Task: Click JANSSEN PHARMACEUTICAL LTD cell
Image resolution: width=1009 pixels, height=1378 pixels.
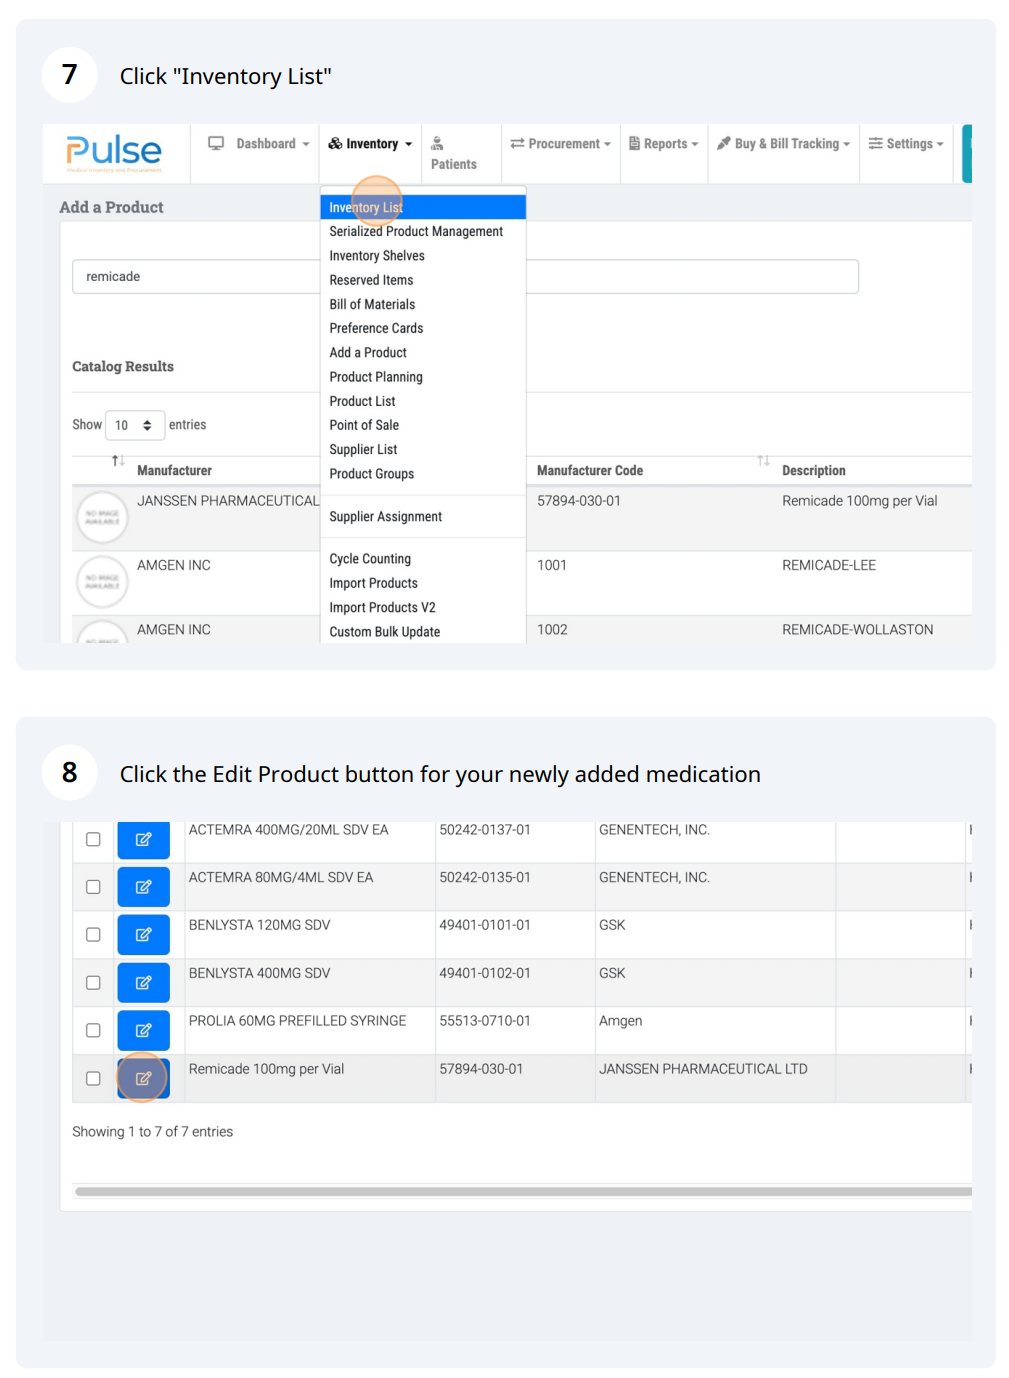Action: (703, 1069)
